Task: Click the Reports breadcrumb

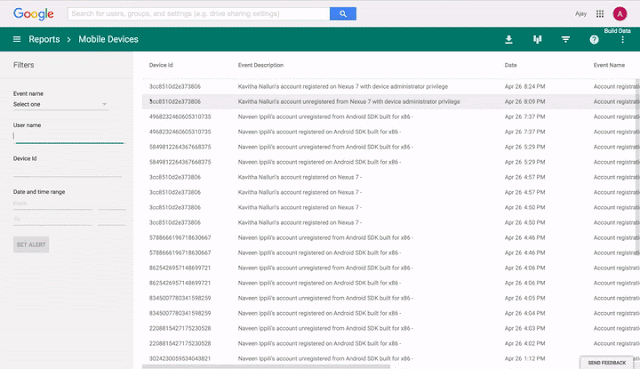Action: (x=44, y=39)
